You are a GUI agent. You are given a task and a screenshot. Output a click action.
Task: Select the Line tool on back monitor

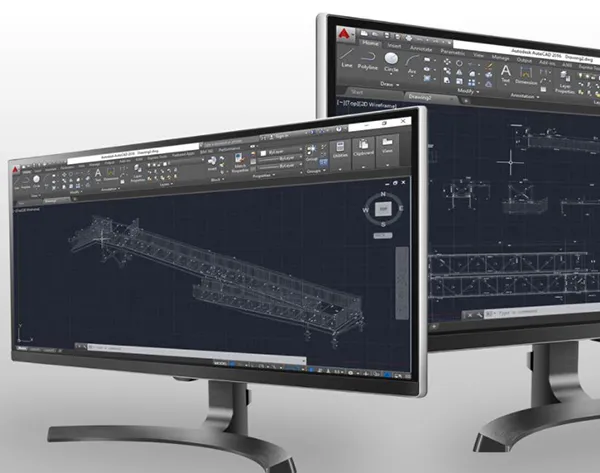tap(347, 59)
